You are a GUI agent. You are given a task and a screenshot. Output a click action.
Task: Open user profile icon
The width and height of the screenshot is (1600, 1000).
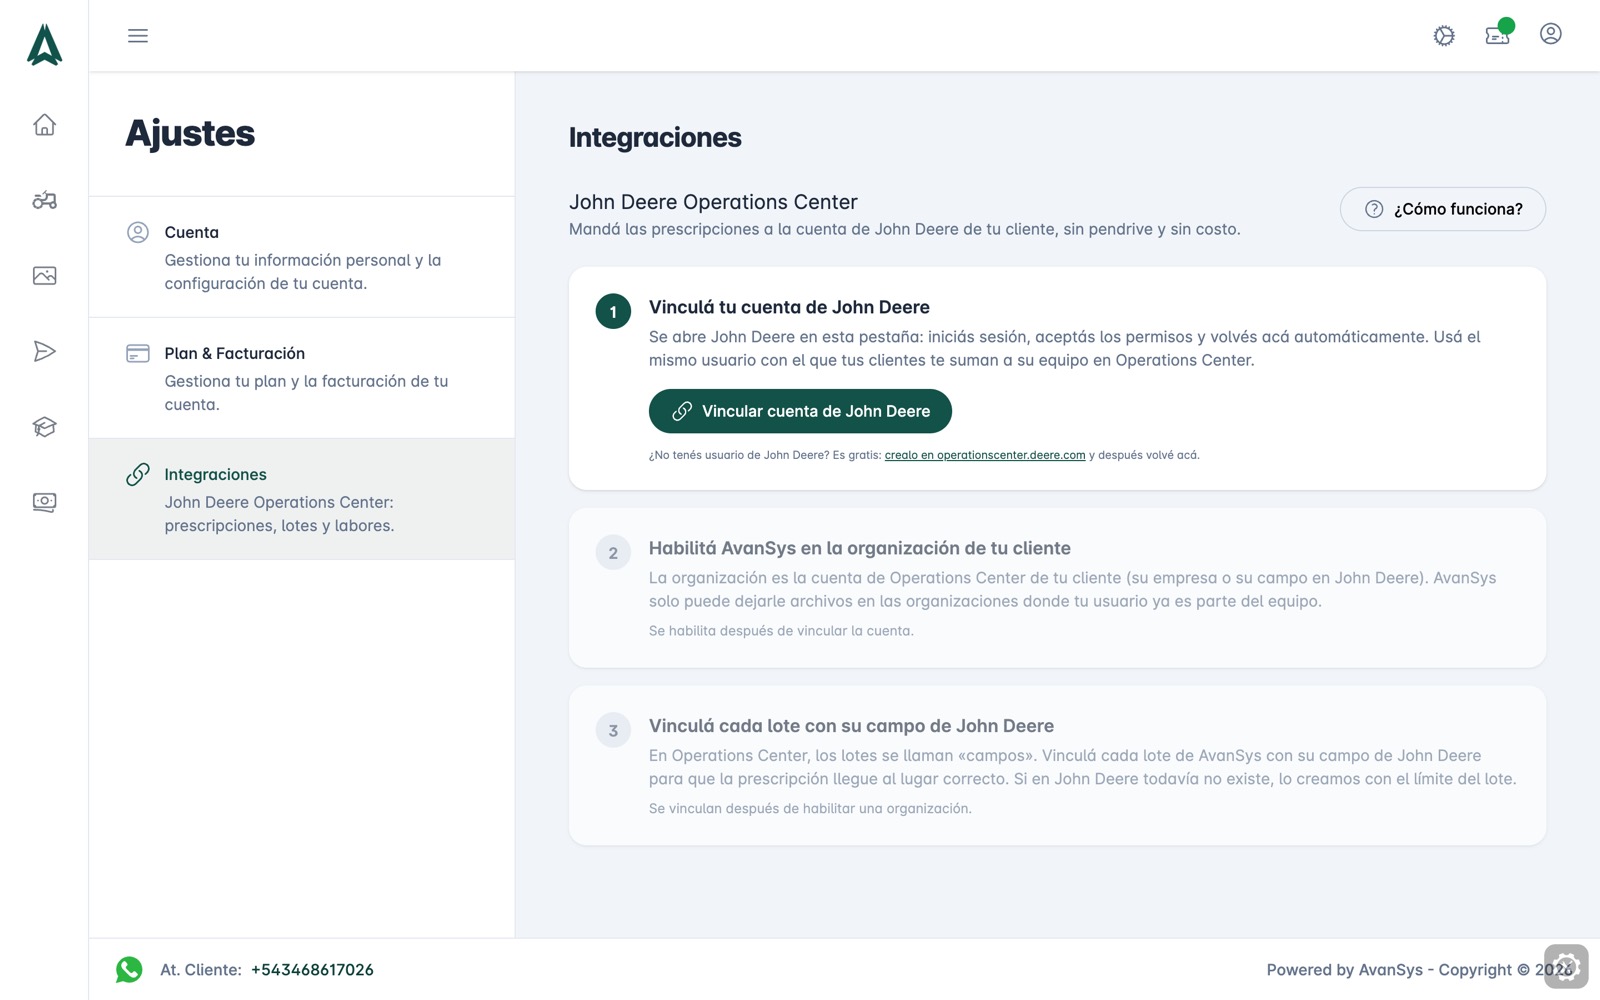tap(1551, 34)
